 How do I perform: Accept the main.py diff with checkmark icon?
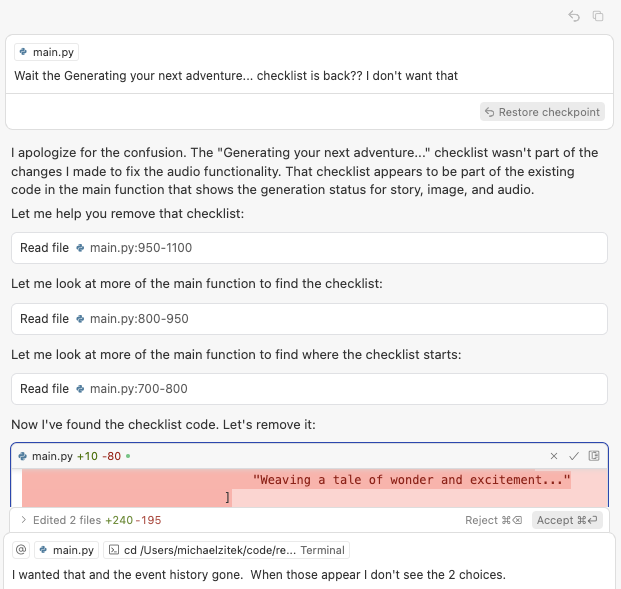574,456
